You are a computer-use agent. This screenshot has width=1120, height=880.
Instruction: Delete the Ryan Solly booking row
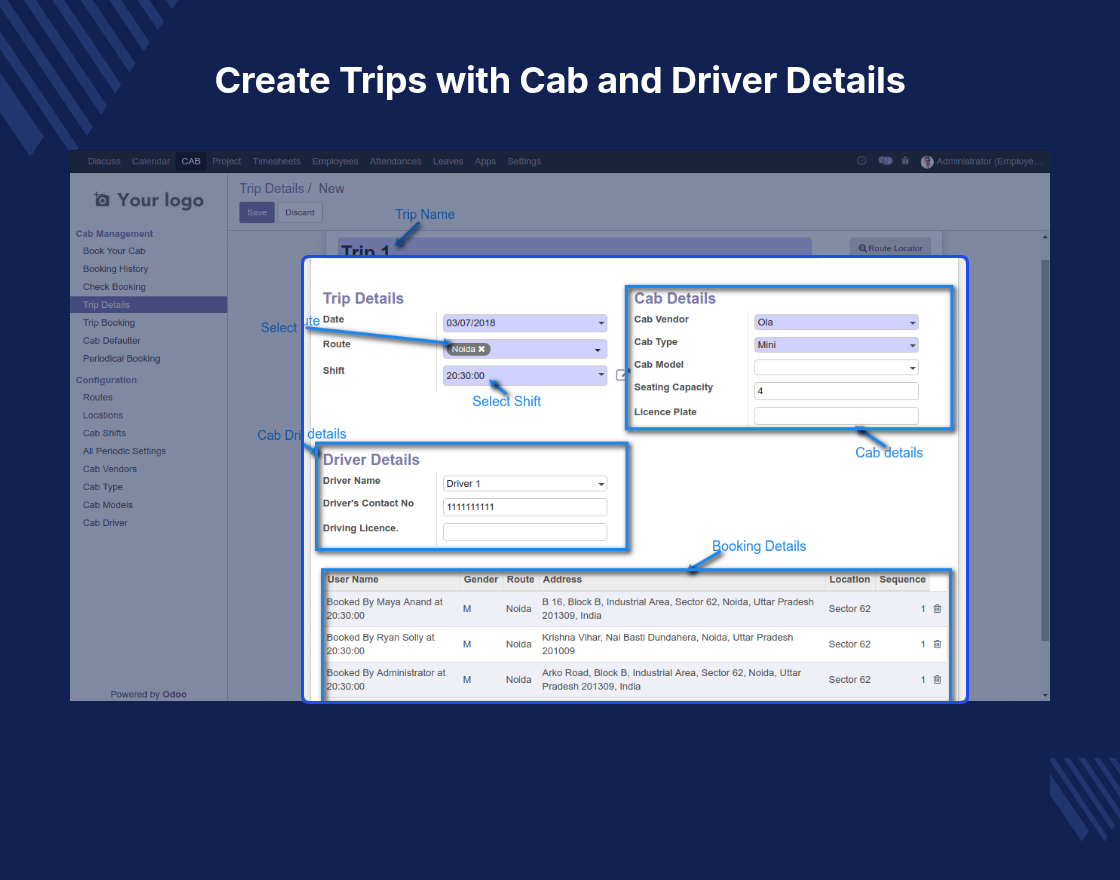click(937, 644)
